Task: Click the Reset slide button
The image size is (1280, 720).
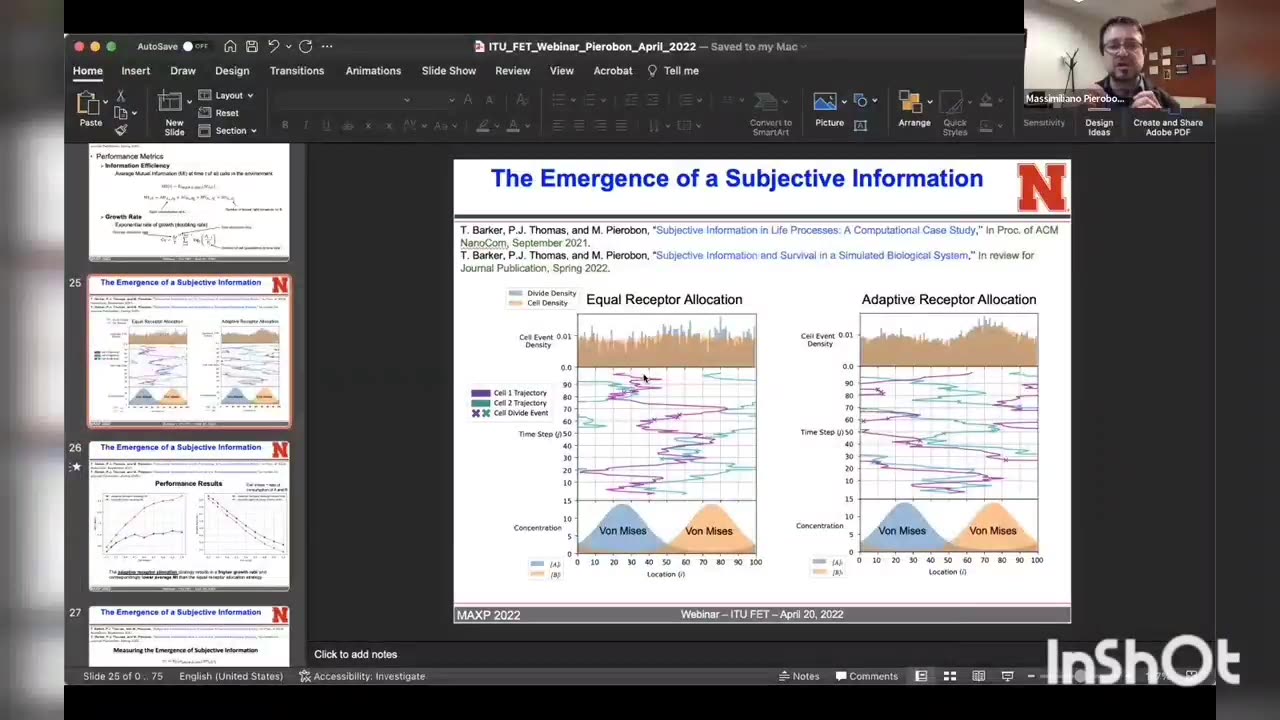Action: (219, 113)
